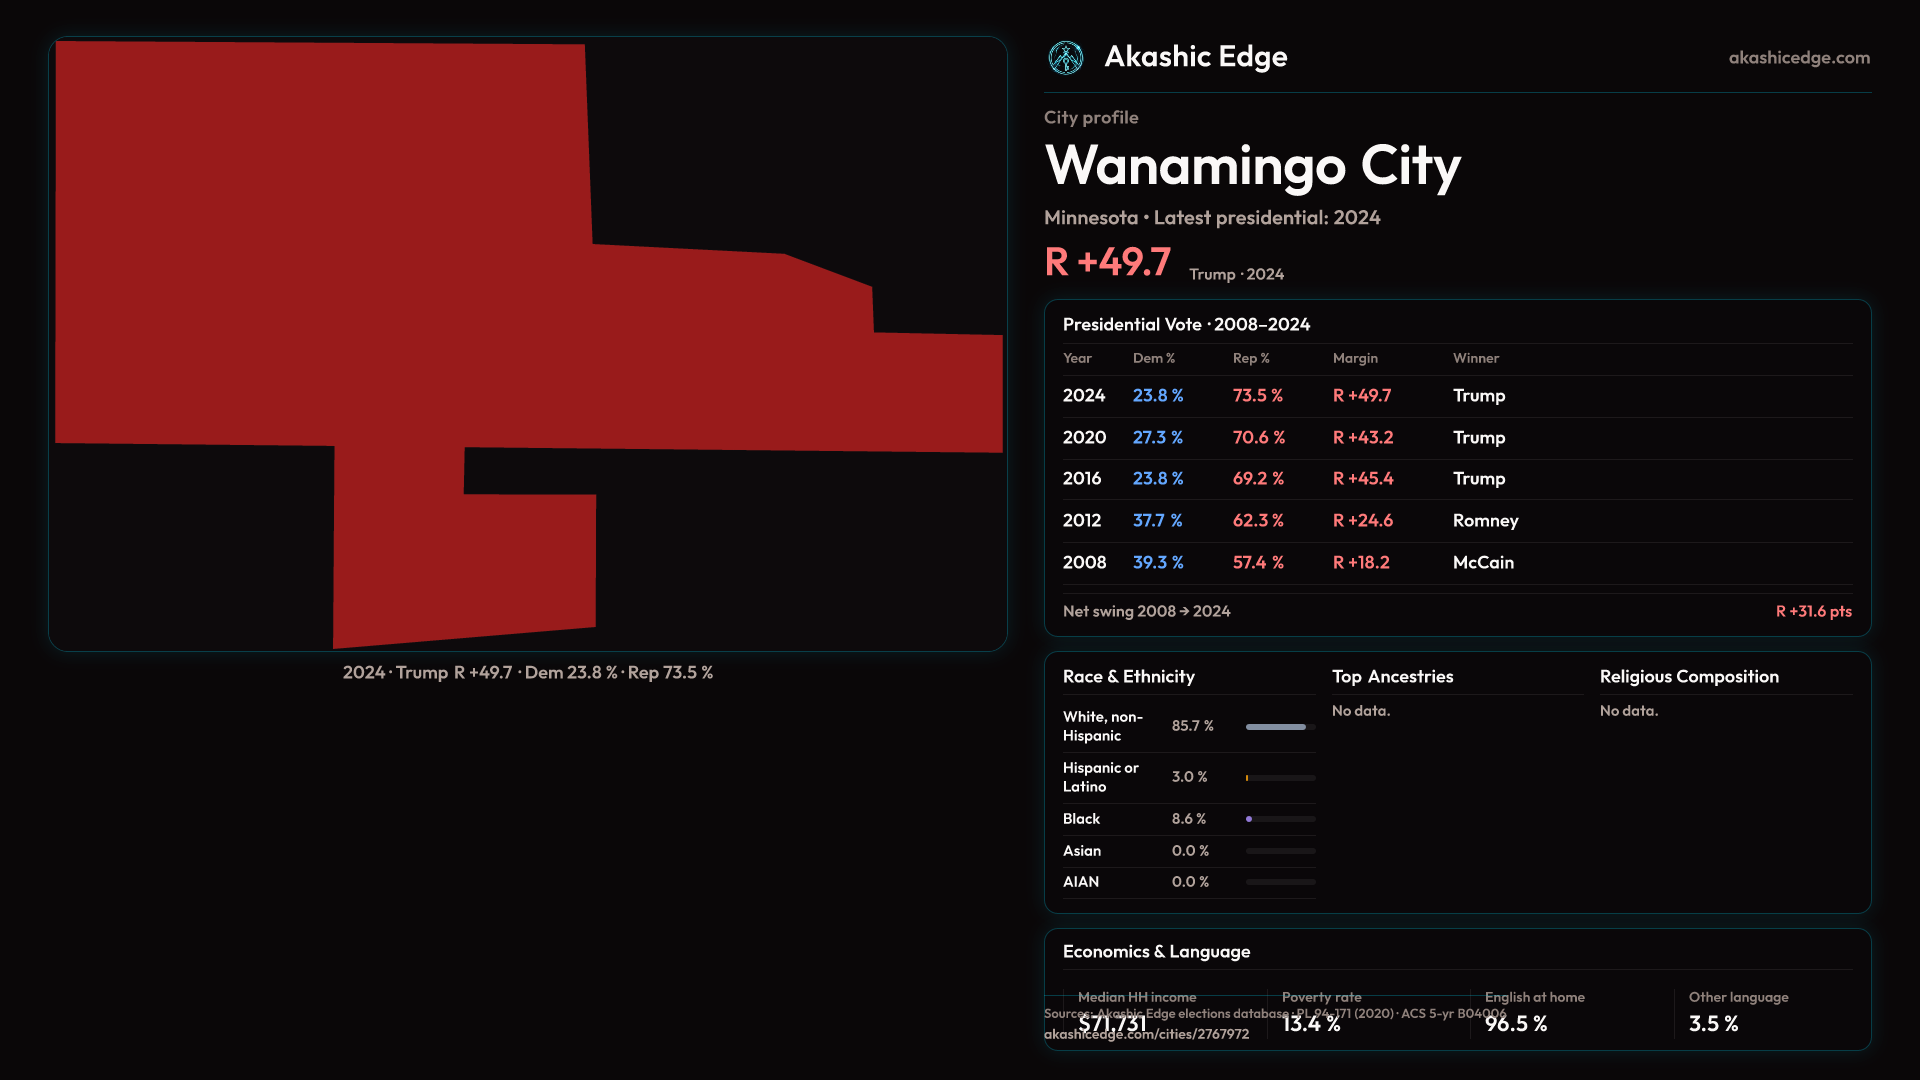Click the 2012 Romney winner entry

click(x=1485, y=521)
